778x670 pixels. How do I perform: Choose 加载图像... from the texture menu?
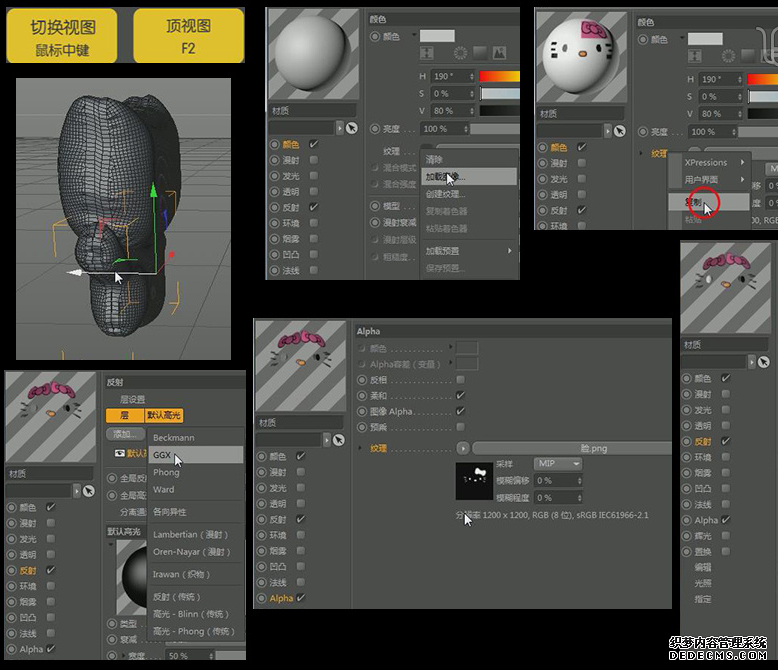pos(468,177)
